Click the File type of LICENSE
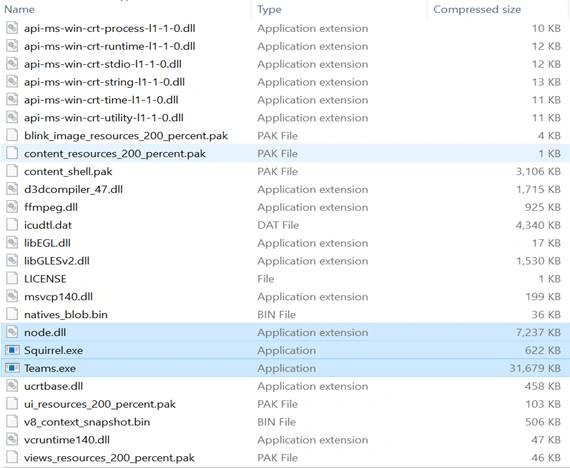570x468 pixels. tap(266, 279)
